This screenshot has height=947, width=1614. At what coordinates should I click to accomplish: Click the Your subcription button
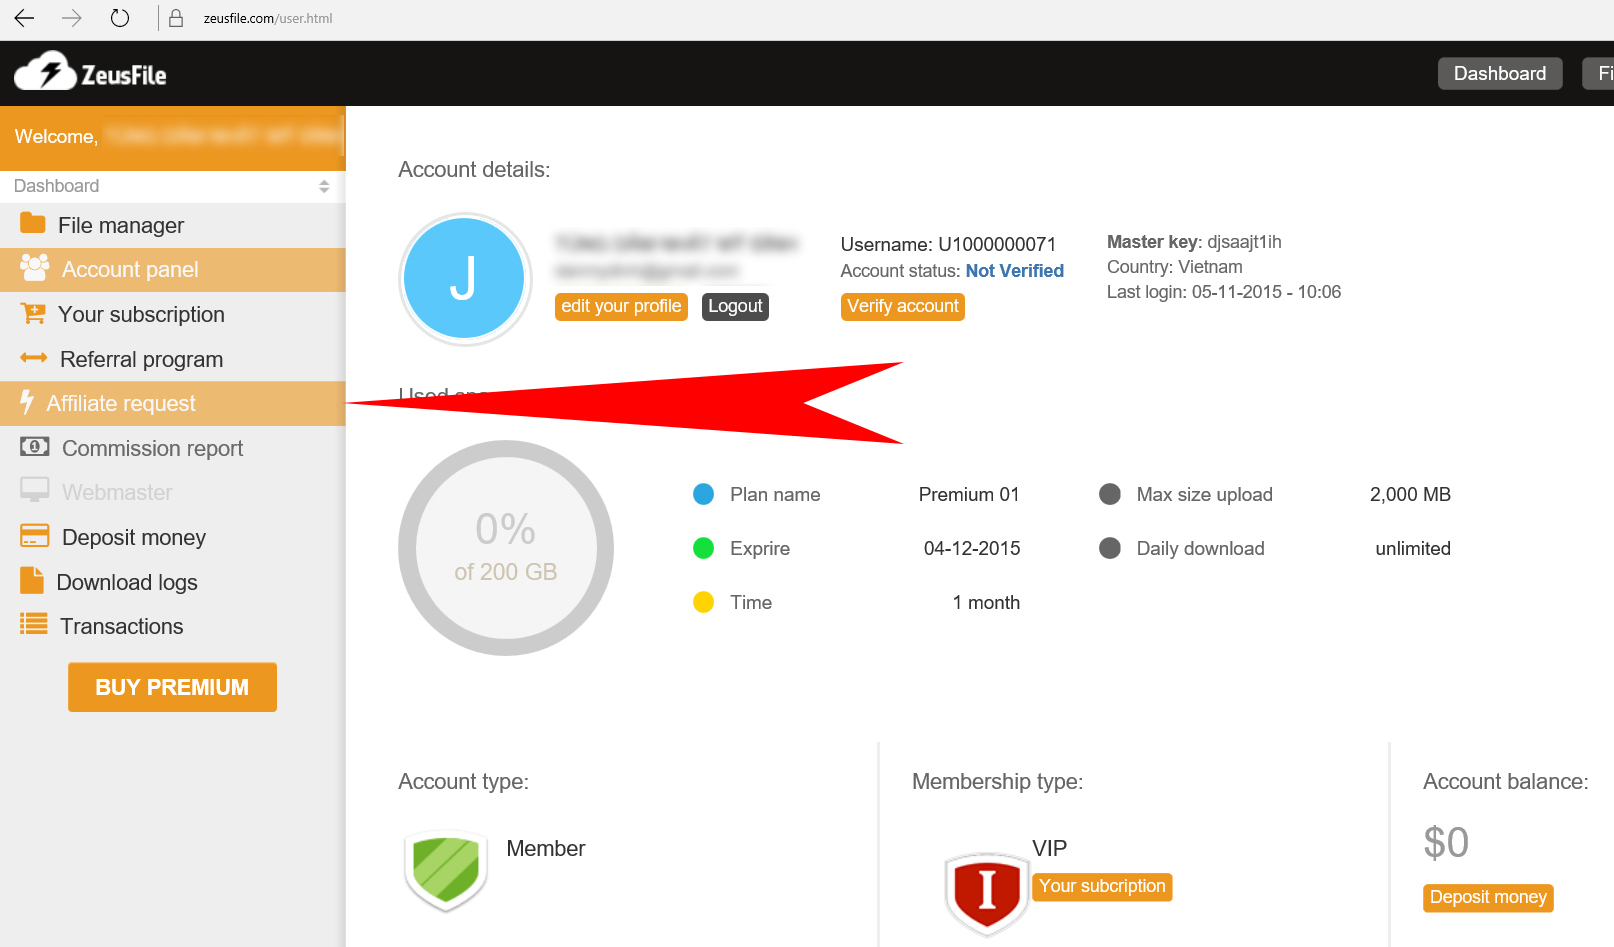tap(1102, 887)
